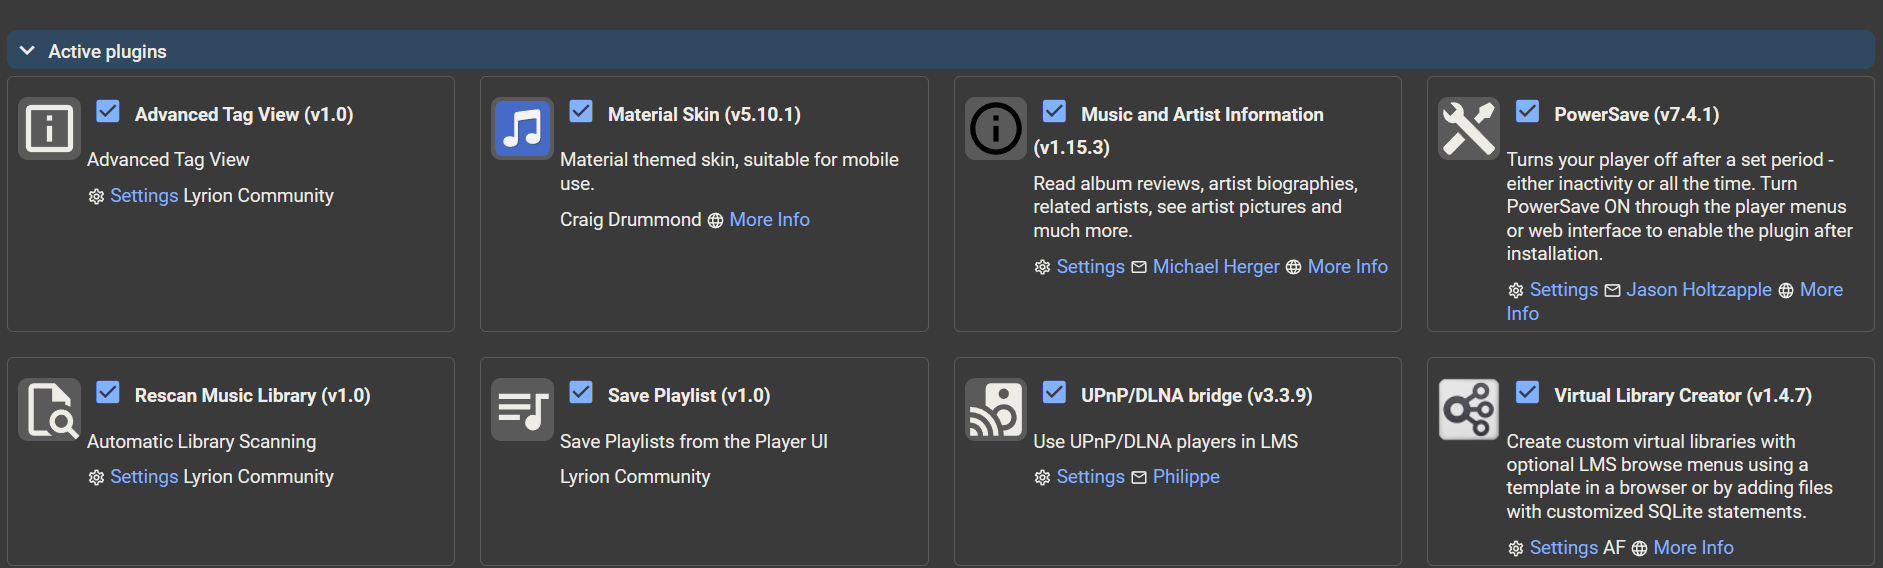
Task: Email author Michael Herger
Action: pyautogui.click(x=1216, y=267)
